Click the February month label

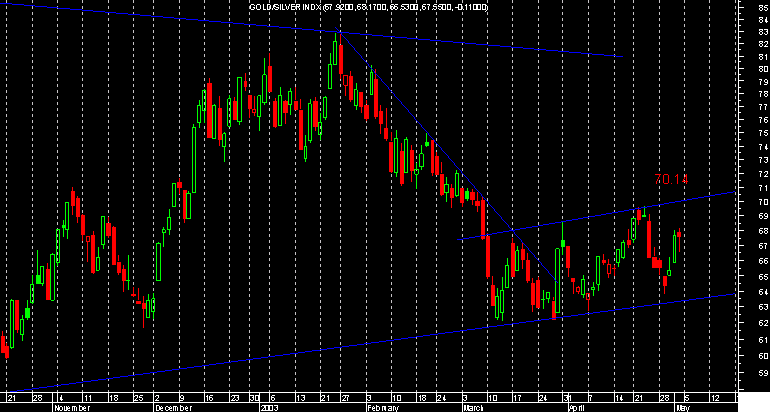tap(384, 408)
